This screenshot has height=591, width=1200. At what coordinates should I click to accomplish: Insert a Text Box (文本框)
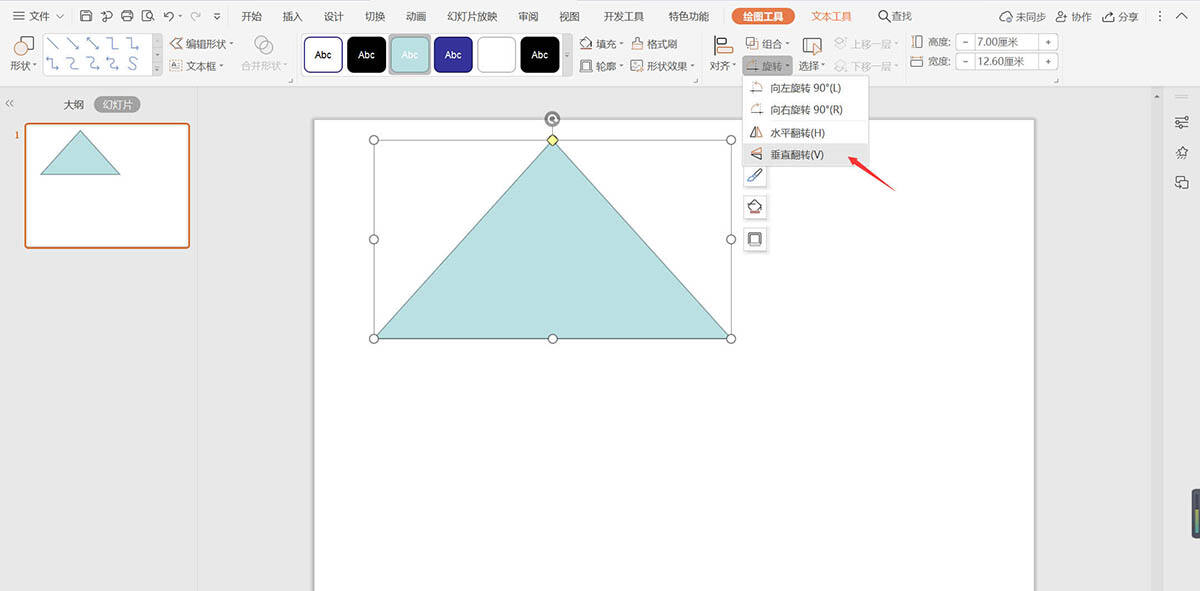coord(196,66)
